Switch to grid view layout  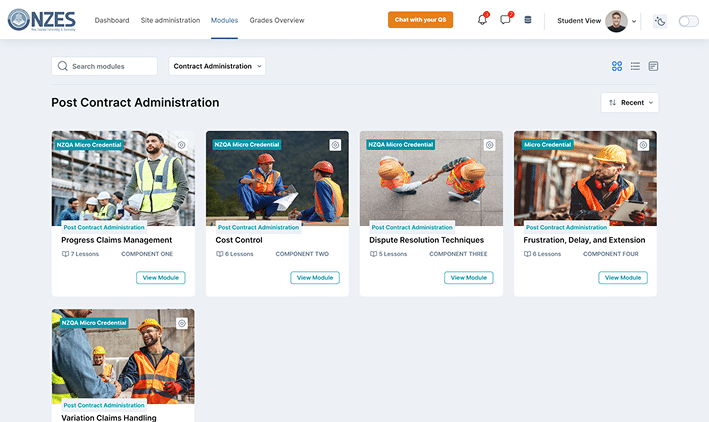point(617,66)
